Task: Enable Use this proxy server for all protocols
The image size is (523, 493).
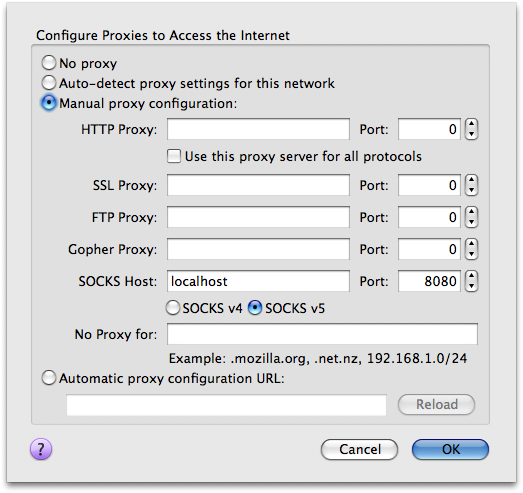Action: click(x=174, y=156)
